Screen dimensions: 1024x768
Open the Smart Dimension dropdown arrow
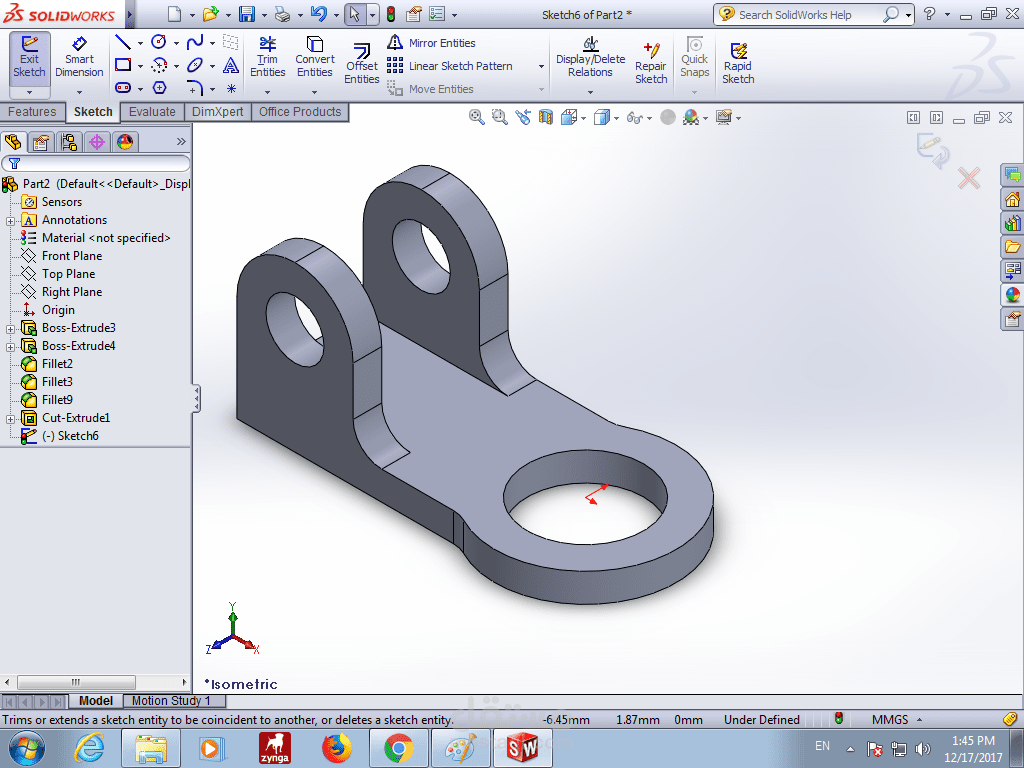[x=79, y=92]
